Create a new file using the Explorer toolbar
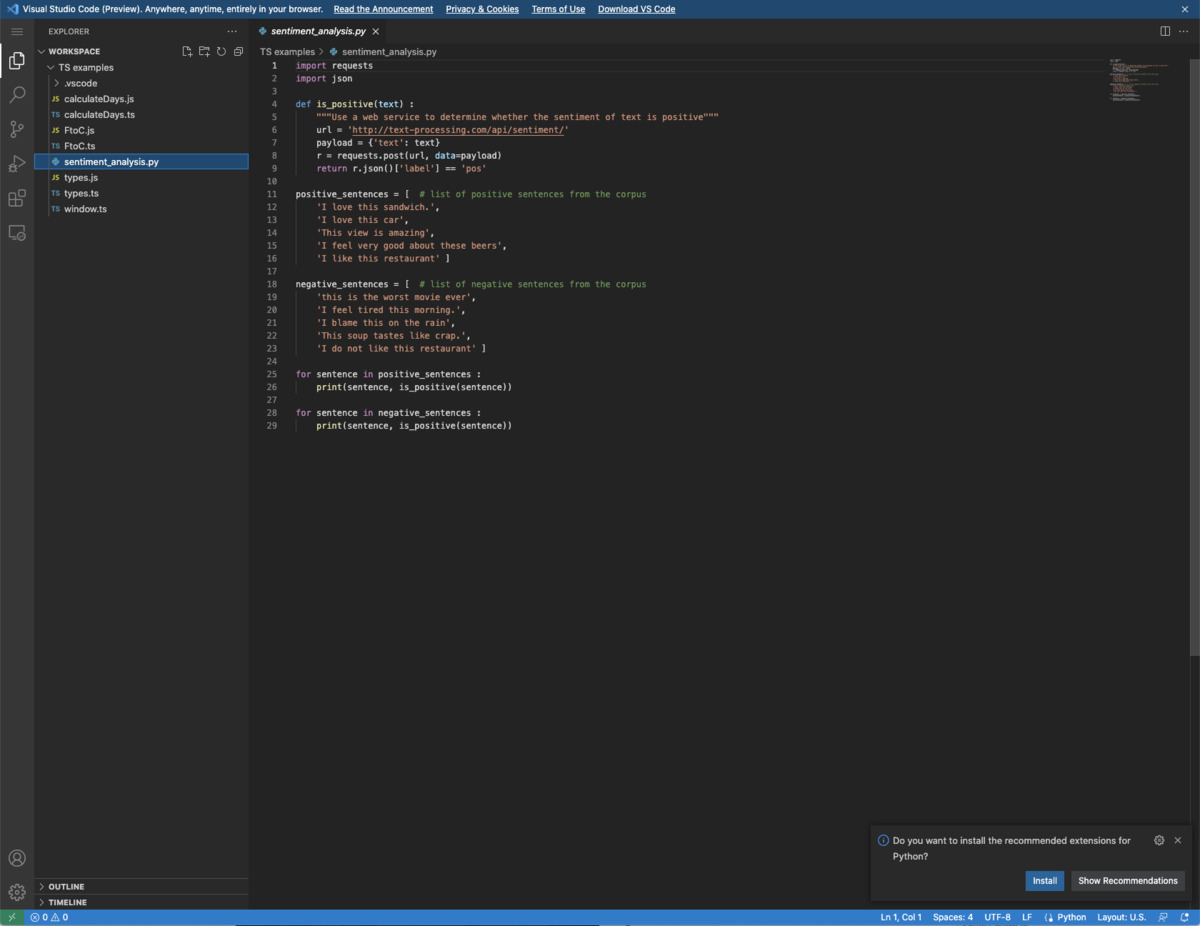The width and height of the screenshot is (1200, 926). tap(186, 51)
